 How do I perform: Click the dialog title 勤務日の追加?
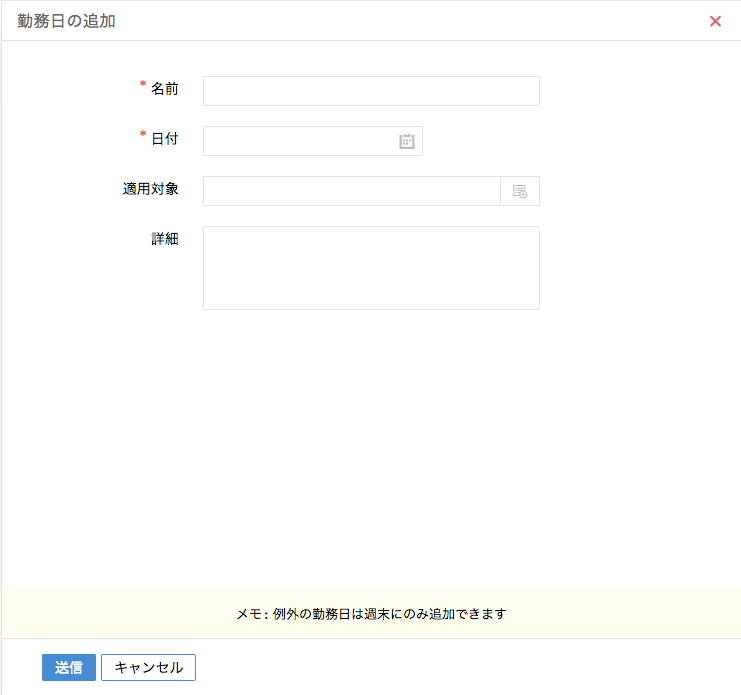tap(66, 21)
